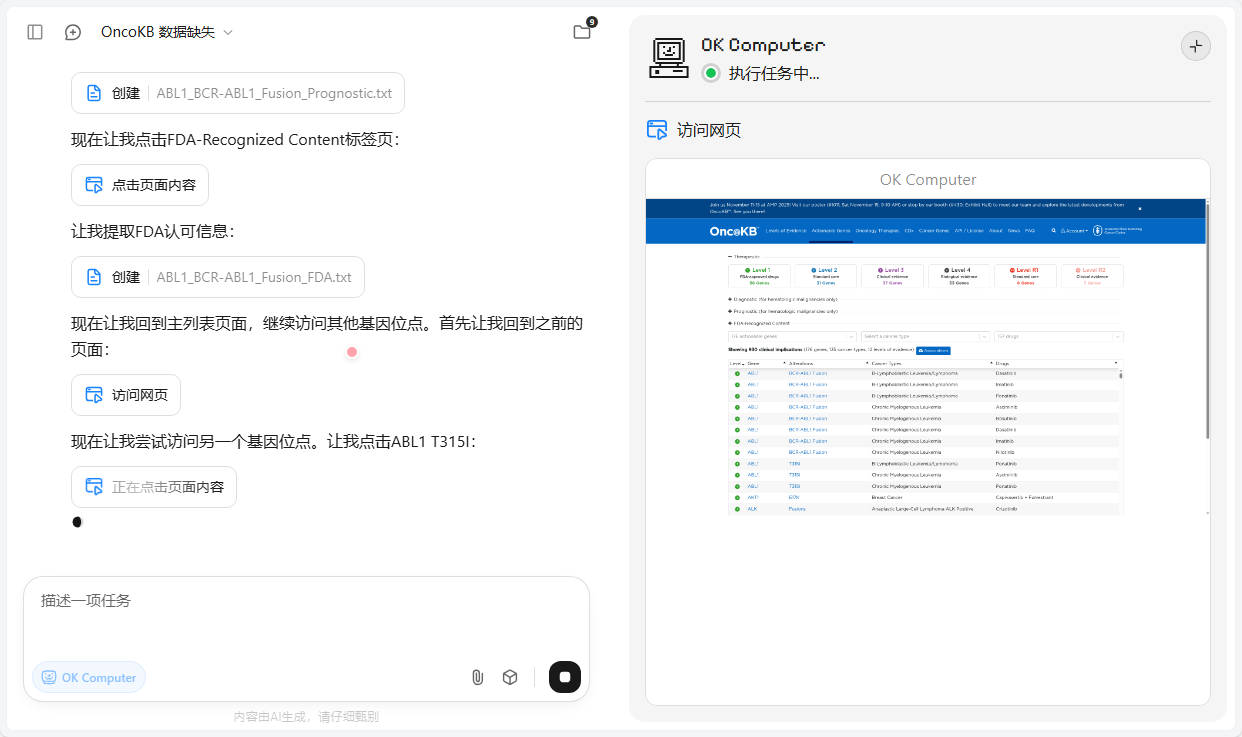
Task: Sort table by Cancer Types column header
Action: click(x=932, y=363)
